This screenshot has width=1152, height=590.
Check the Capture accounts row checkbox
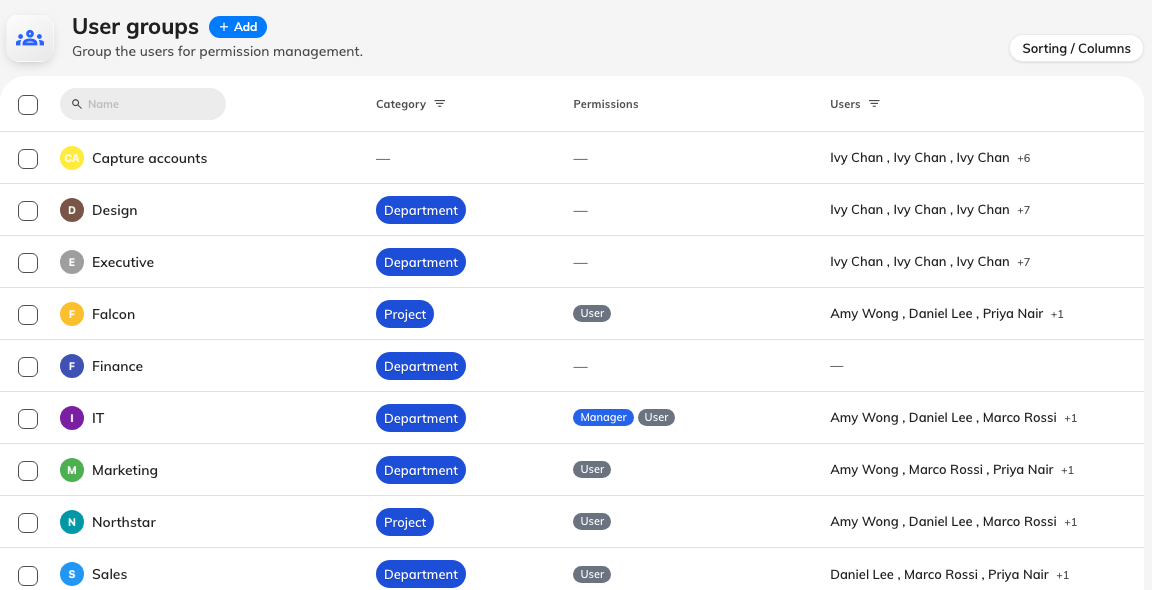point(28,158)
